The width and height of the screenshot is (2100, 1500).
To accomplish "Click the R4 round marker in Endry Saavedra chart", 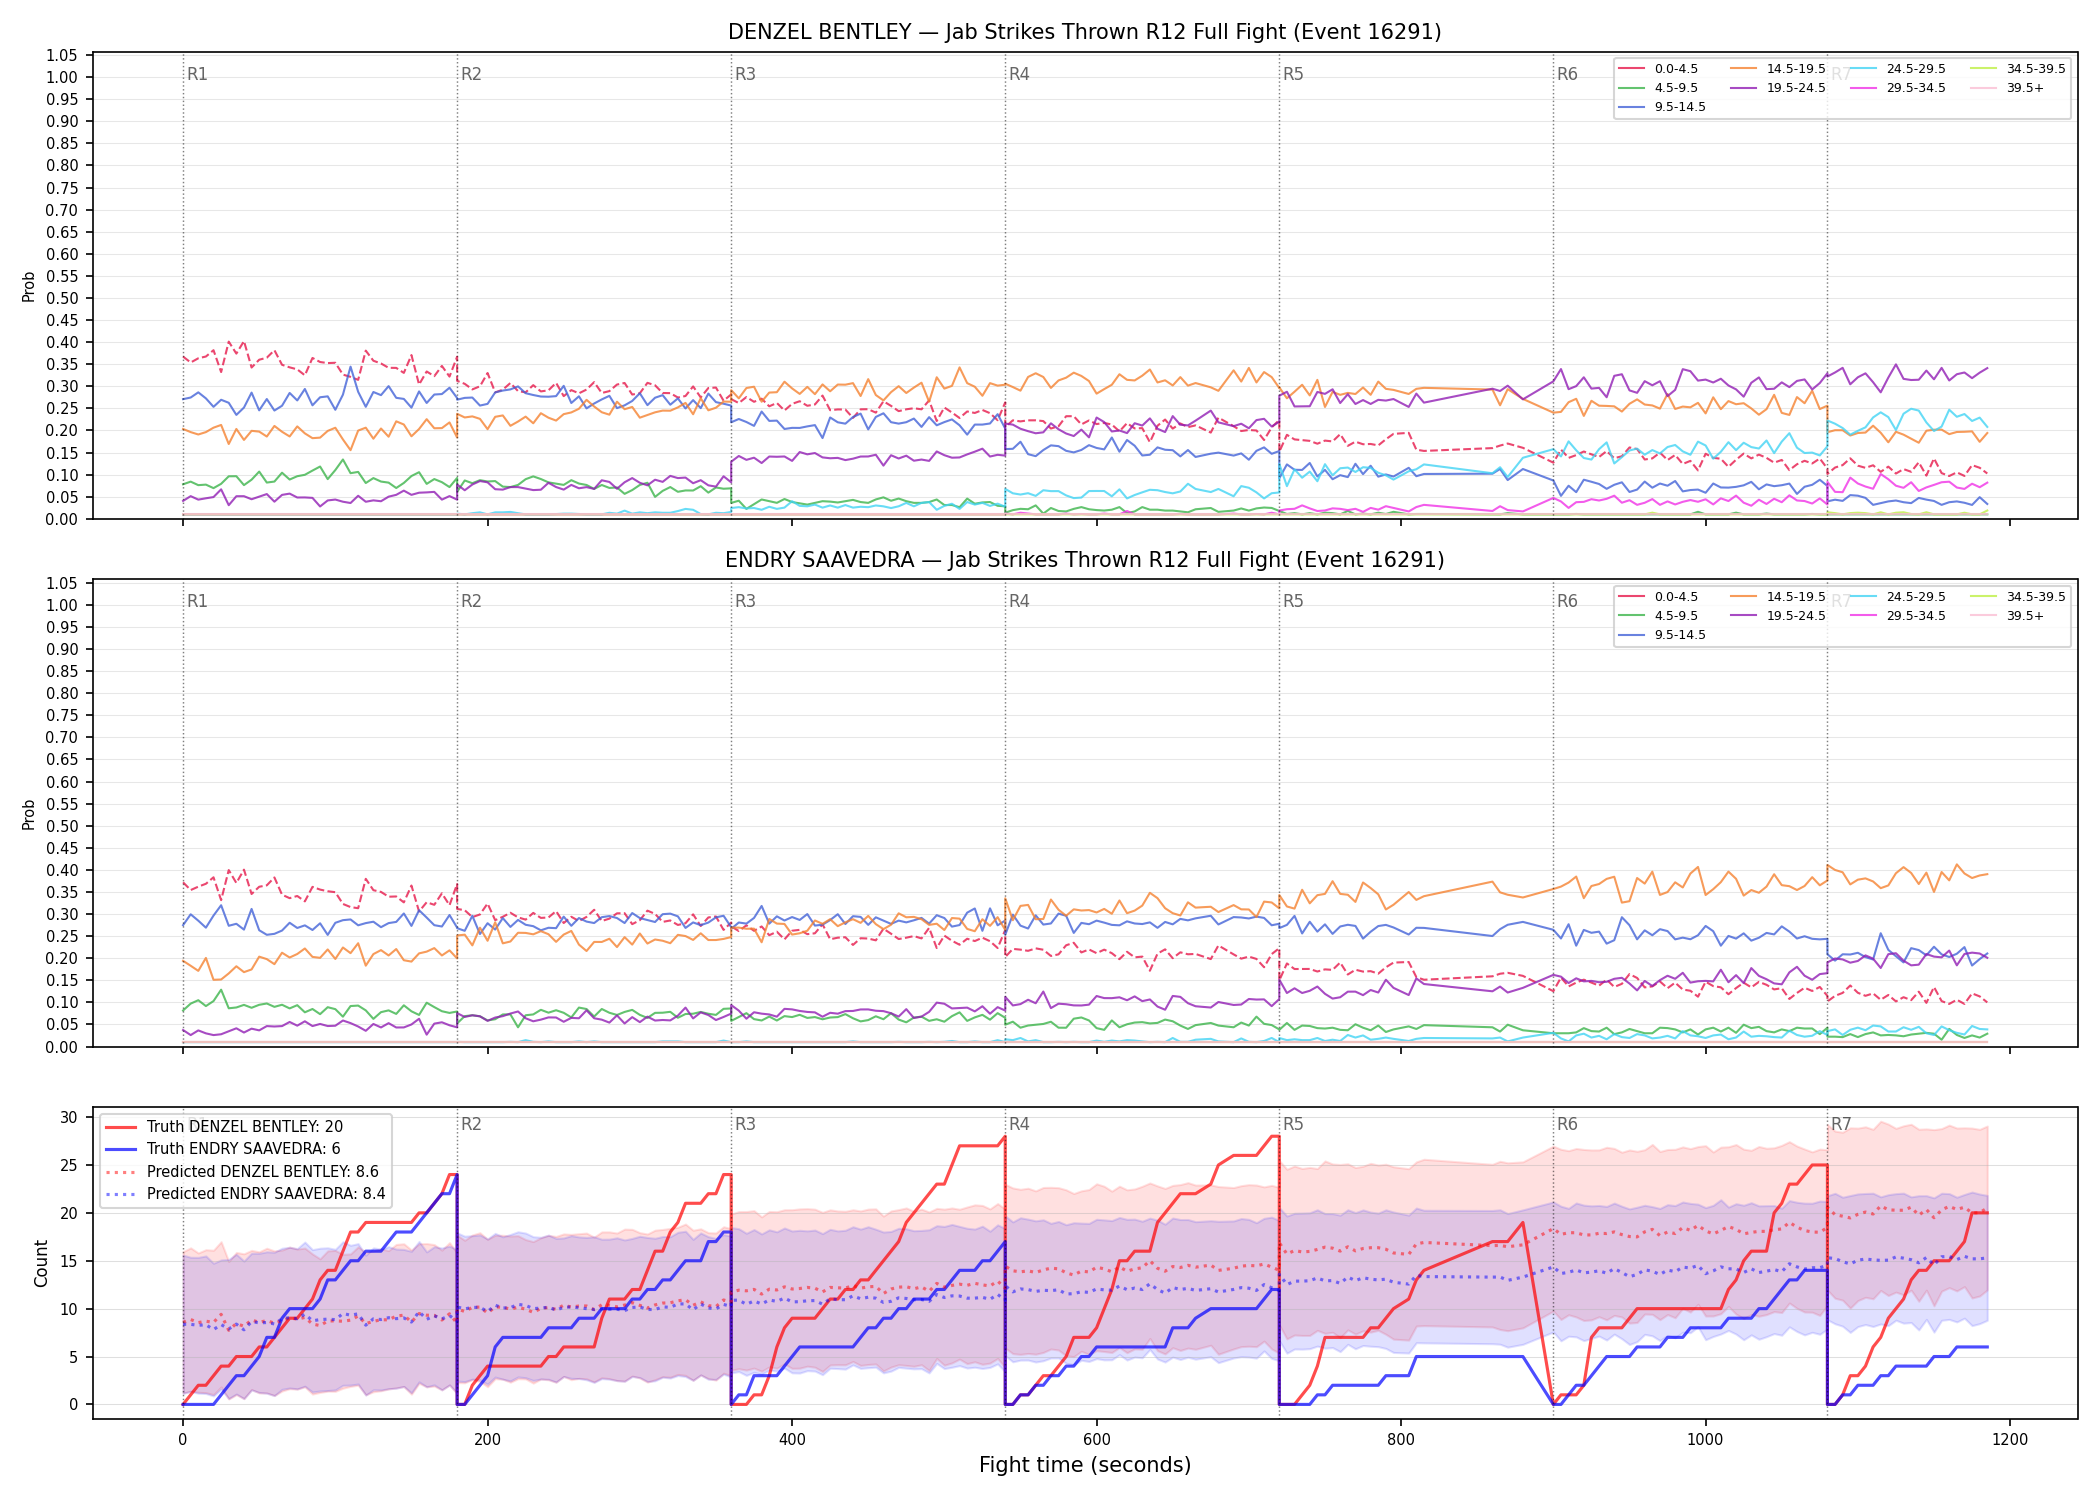I will coord(1019,601).
